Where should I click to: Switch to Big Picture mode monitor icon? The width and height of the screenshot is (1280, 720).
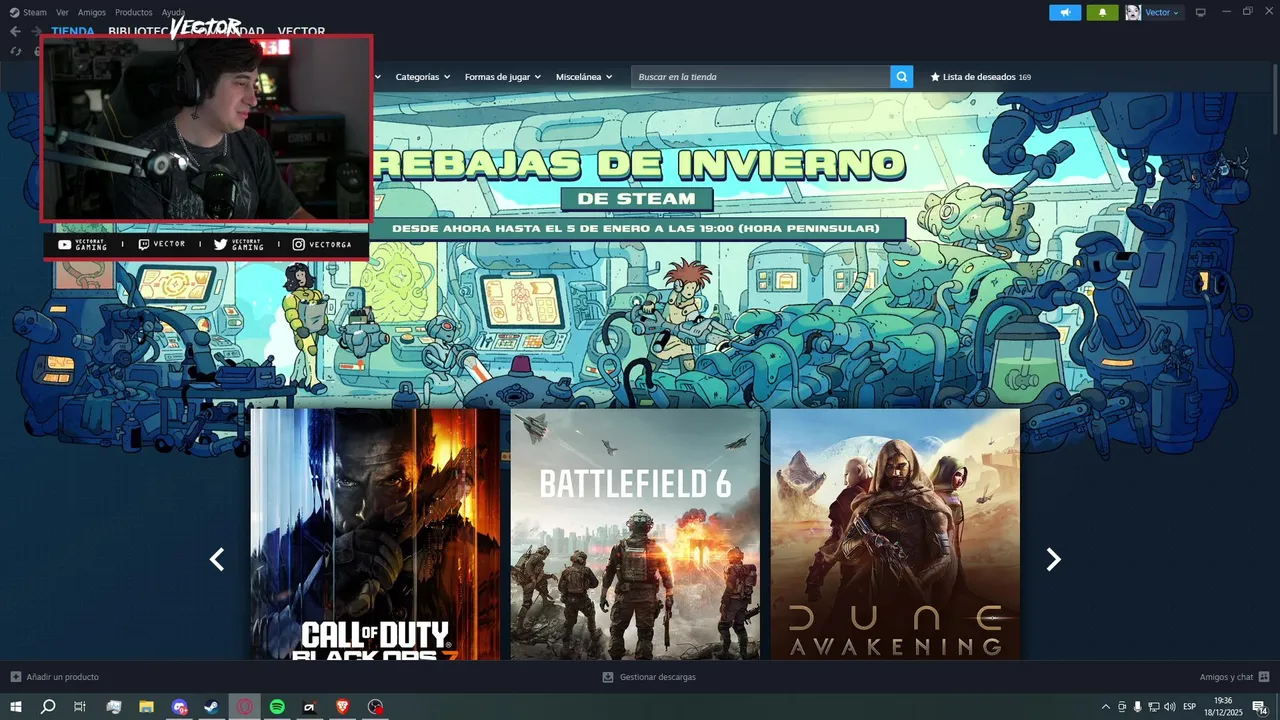(x=1201, y=13)
